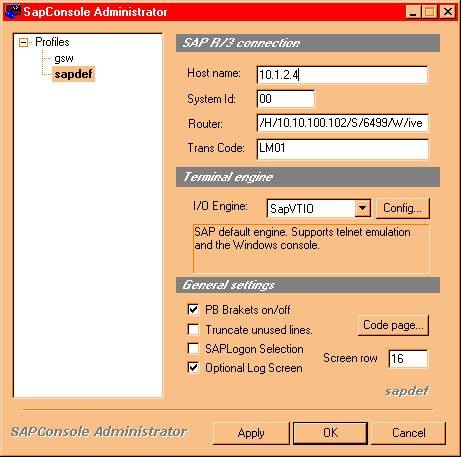Uncheck PB Brakets on/off
This screenshot has height=457, width=461.
click(193, 310)
